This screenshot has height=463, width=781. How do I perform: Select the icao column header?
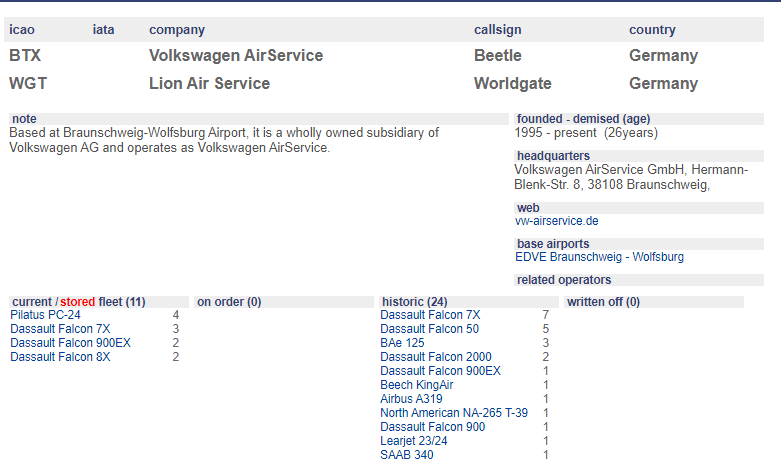click(22, 30)
